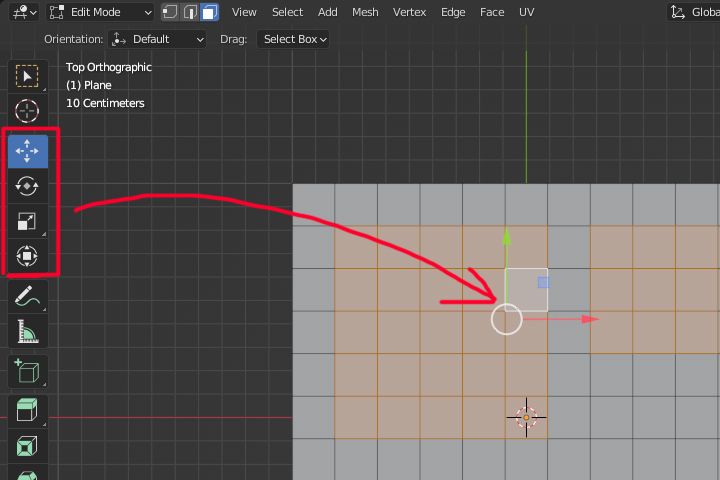This screenshot has width=720, height=480.
Task: Open the Add menu
Action: (x=328, y=12)
